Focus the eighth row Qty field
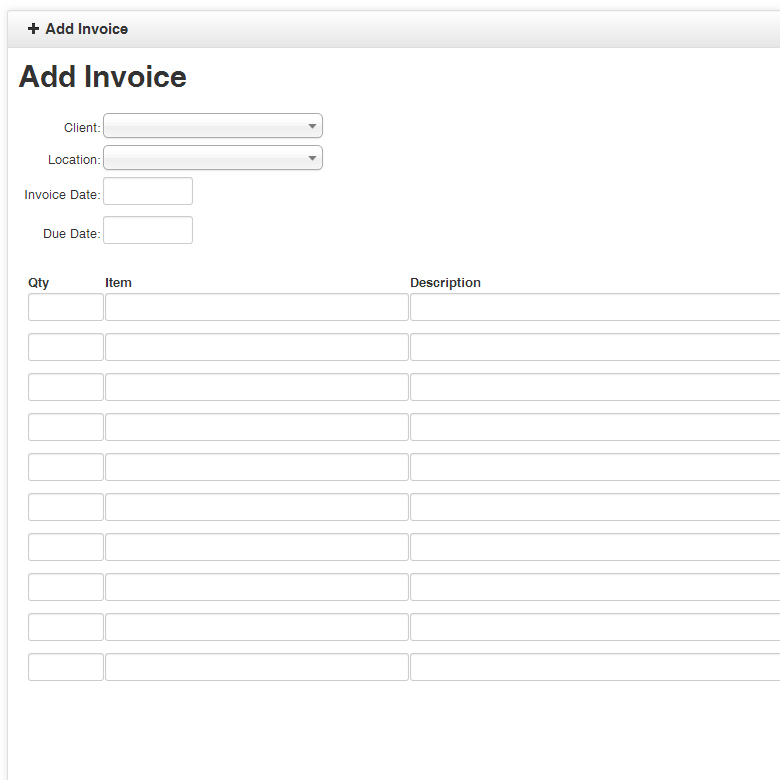The image size is (780, 780). click(66, 587)
